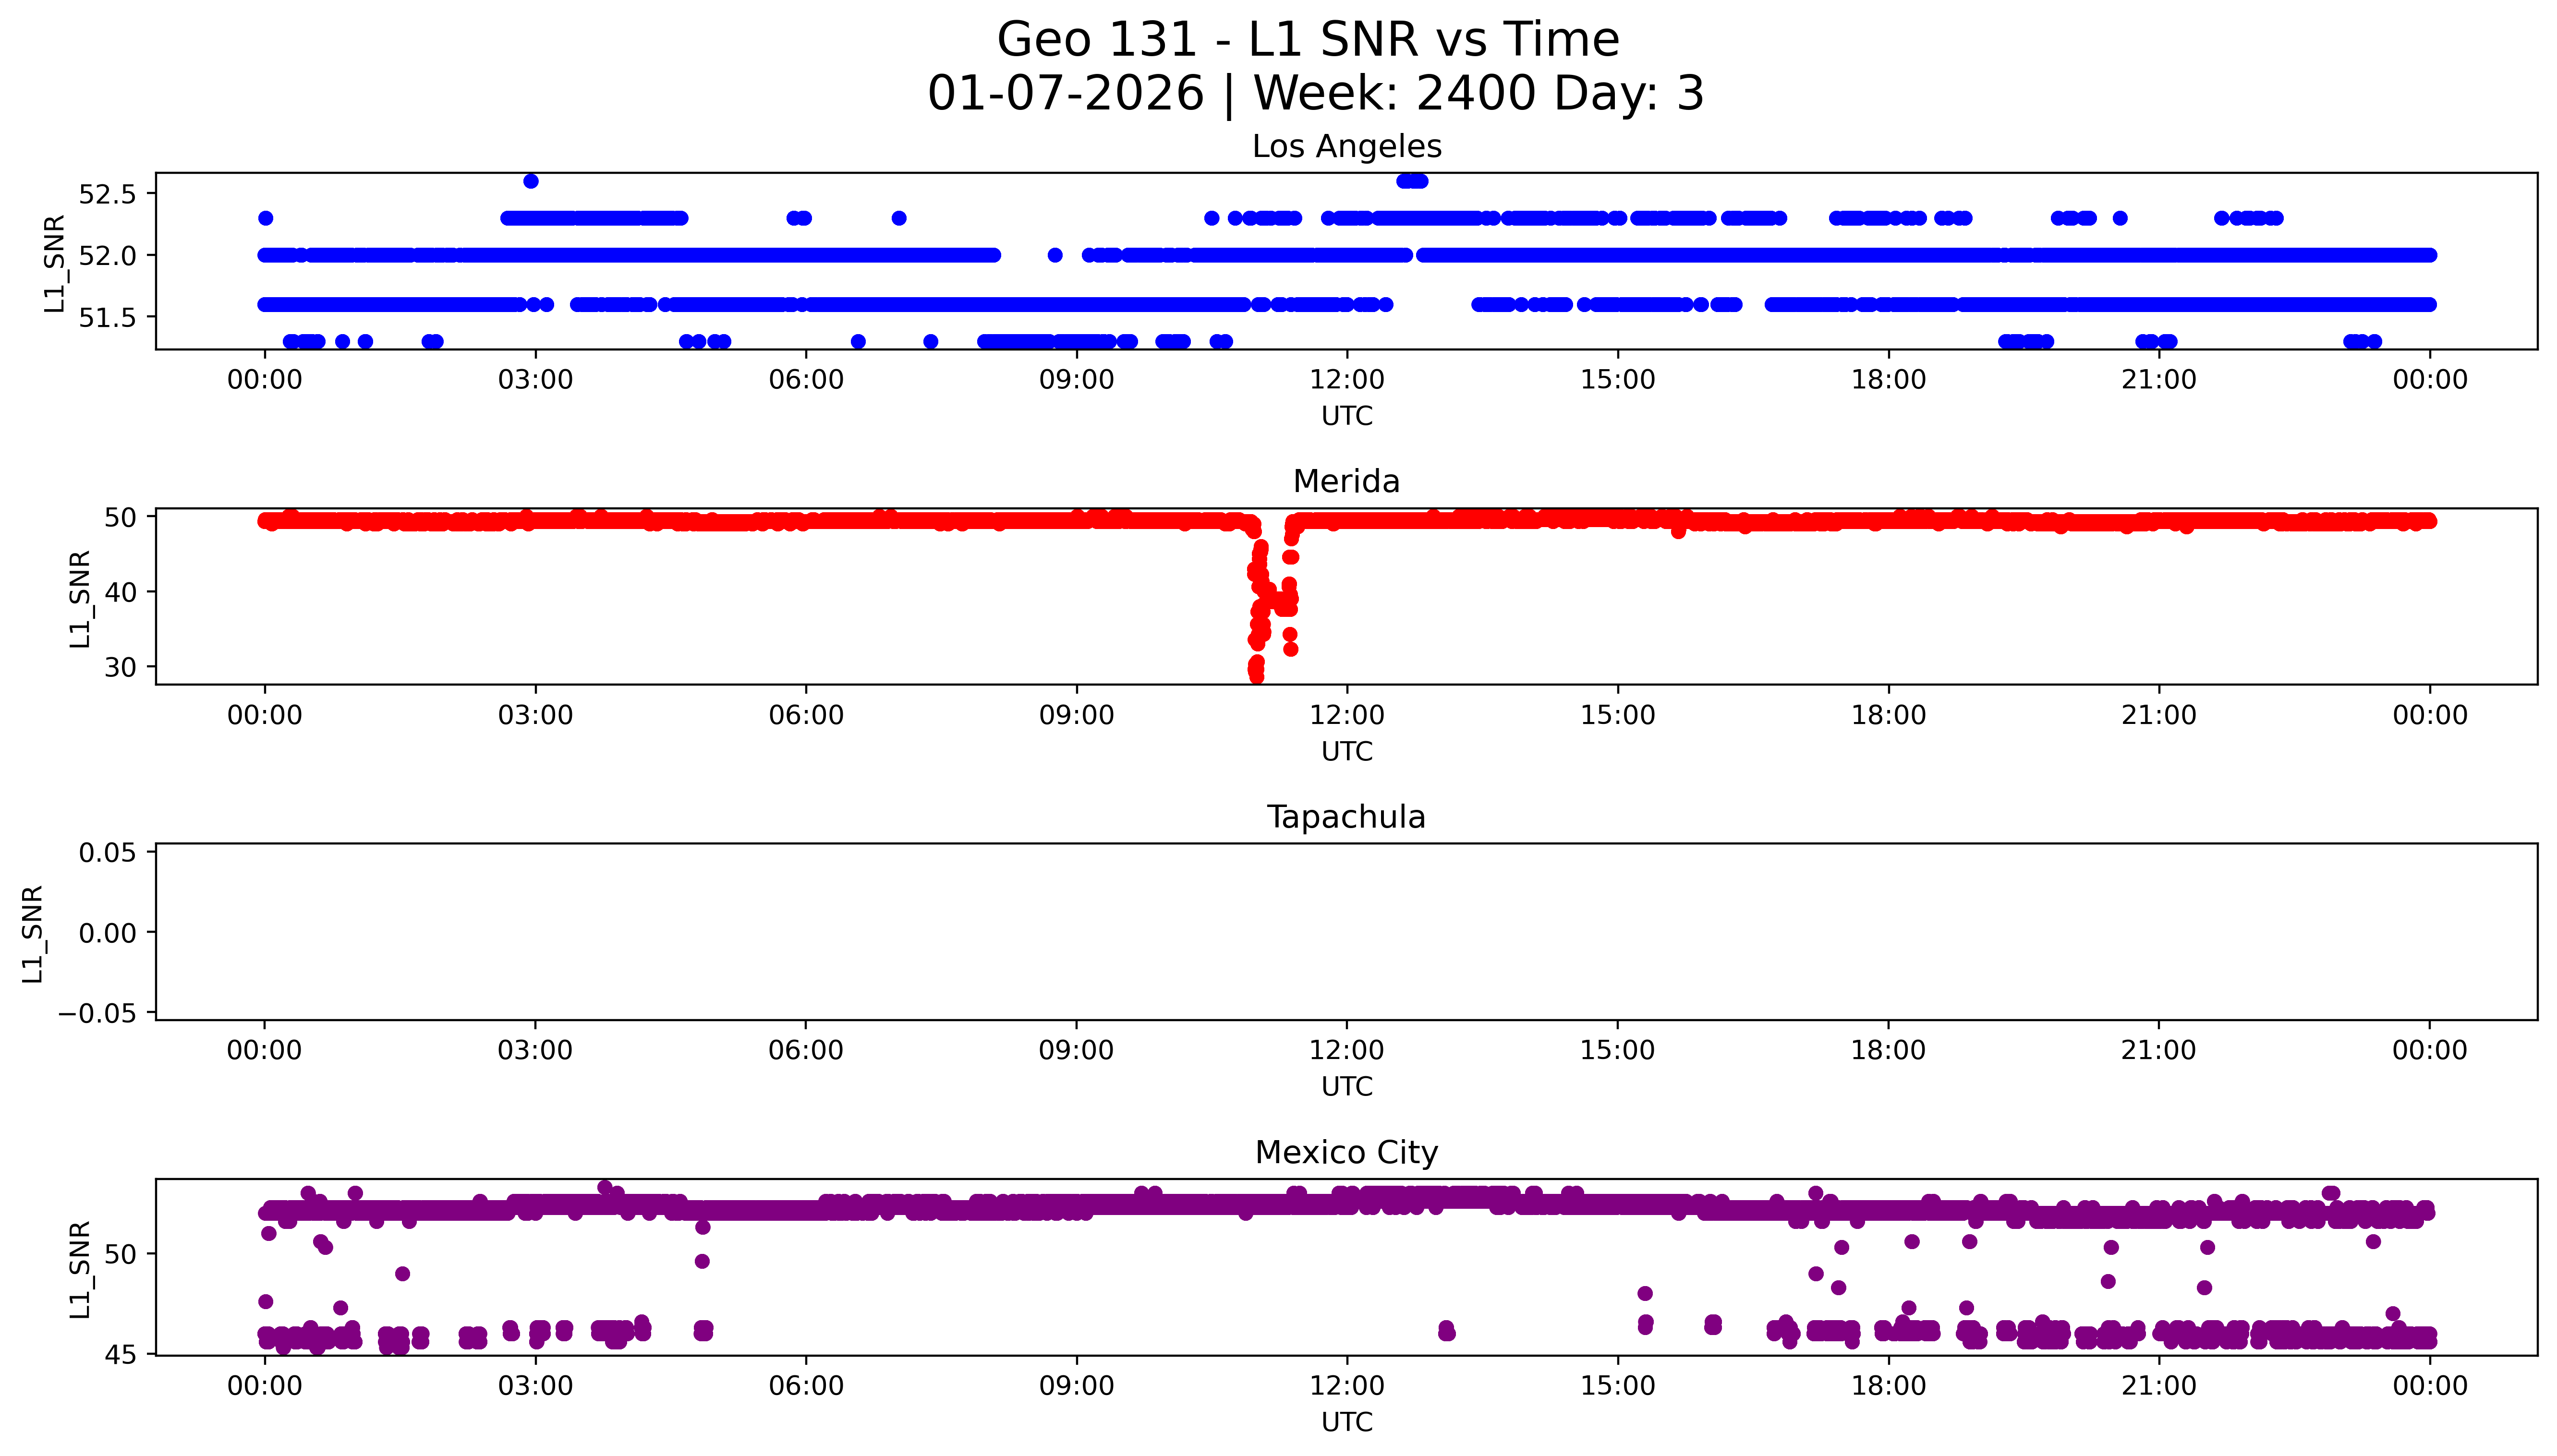Click inside the empty Tapachula plot area
This screenshot has width=2557, height=1456.
1346,931
